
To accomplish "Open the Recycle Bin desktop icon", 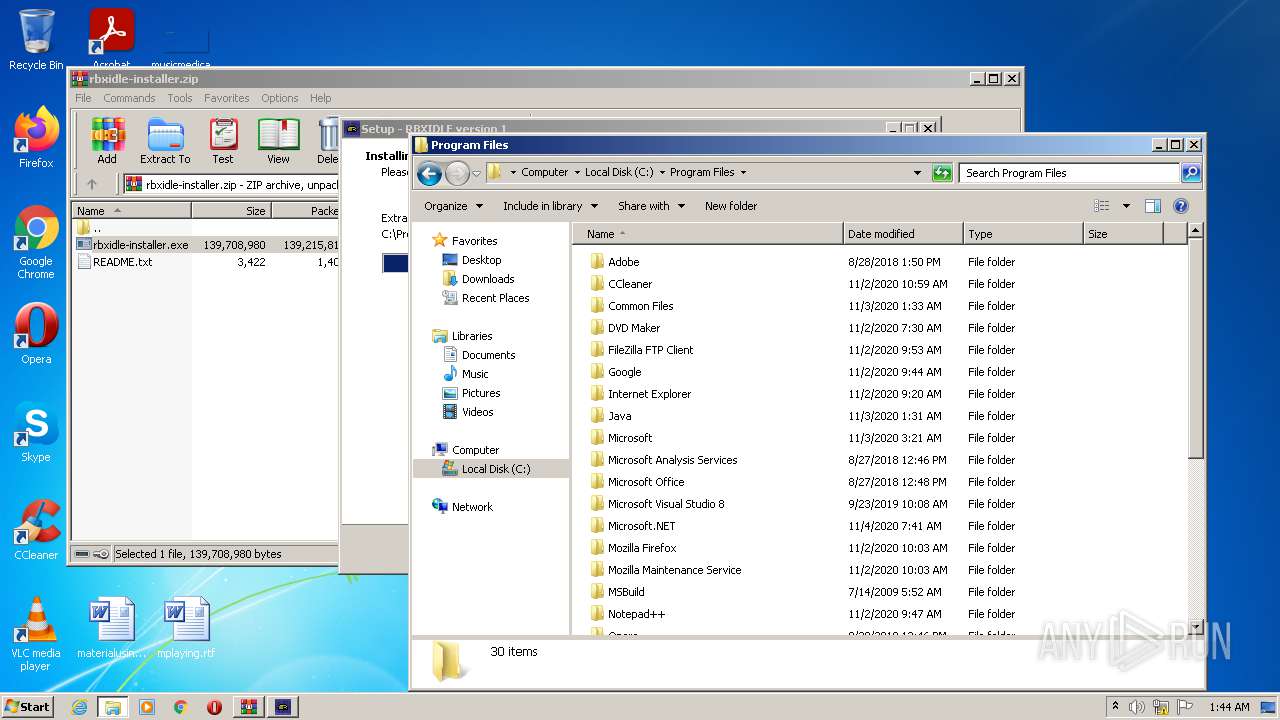I will click(x=36, y=40).
